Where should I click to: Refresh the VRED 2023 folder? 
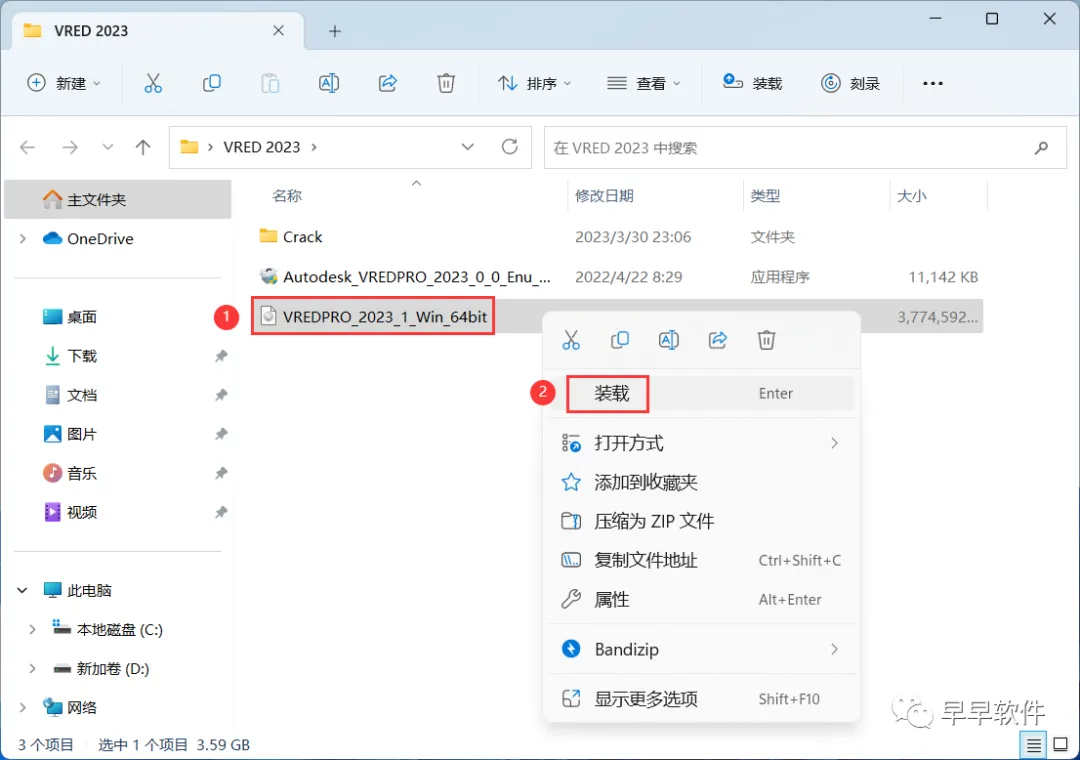tap(510, 147)
